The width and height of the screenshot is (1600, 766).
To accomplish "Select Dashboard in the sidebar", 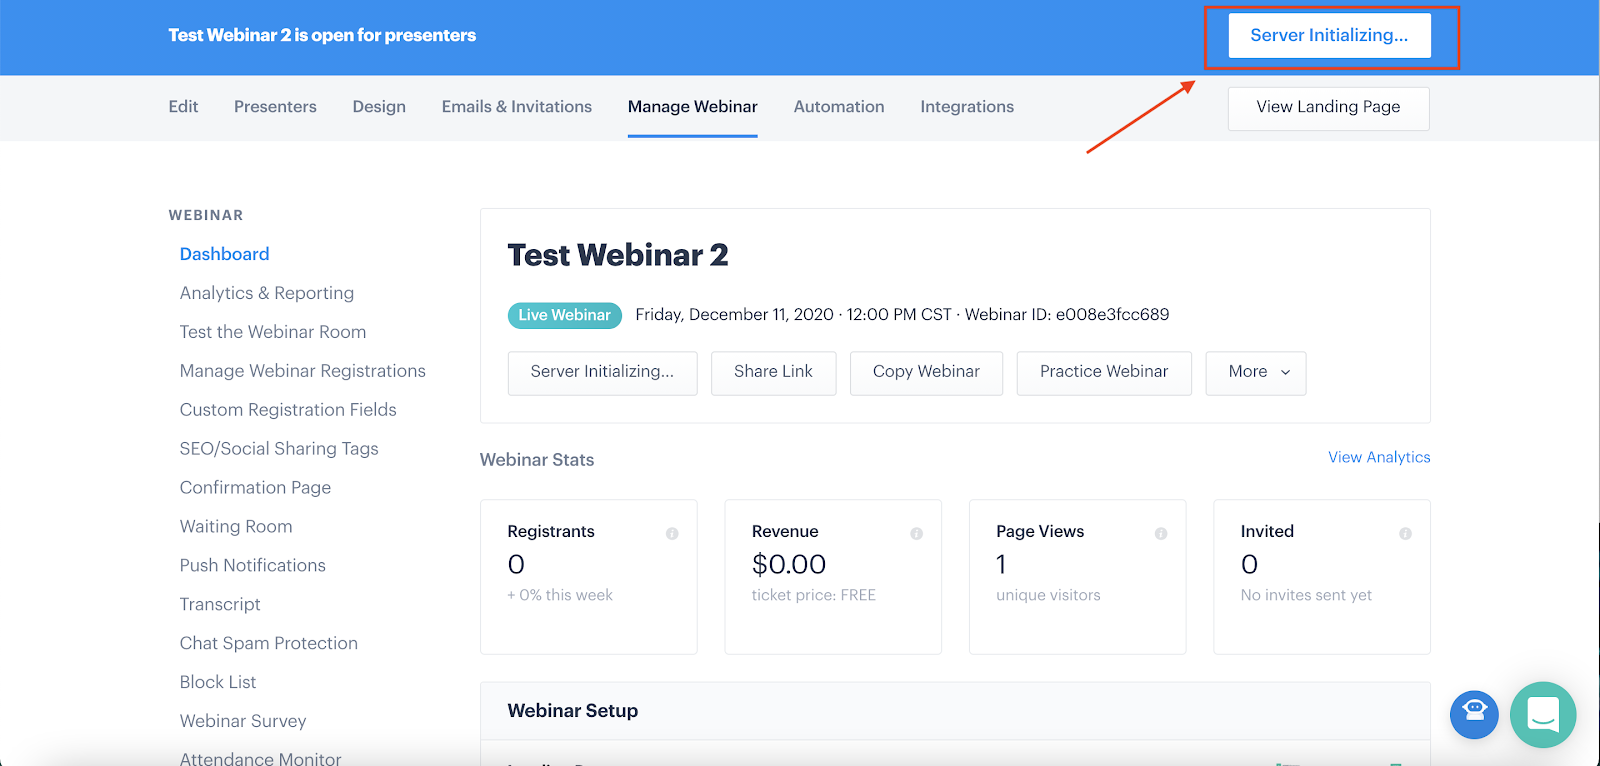I will (224, 254).
